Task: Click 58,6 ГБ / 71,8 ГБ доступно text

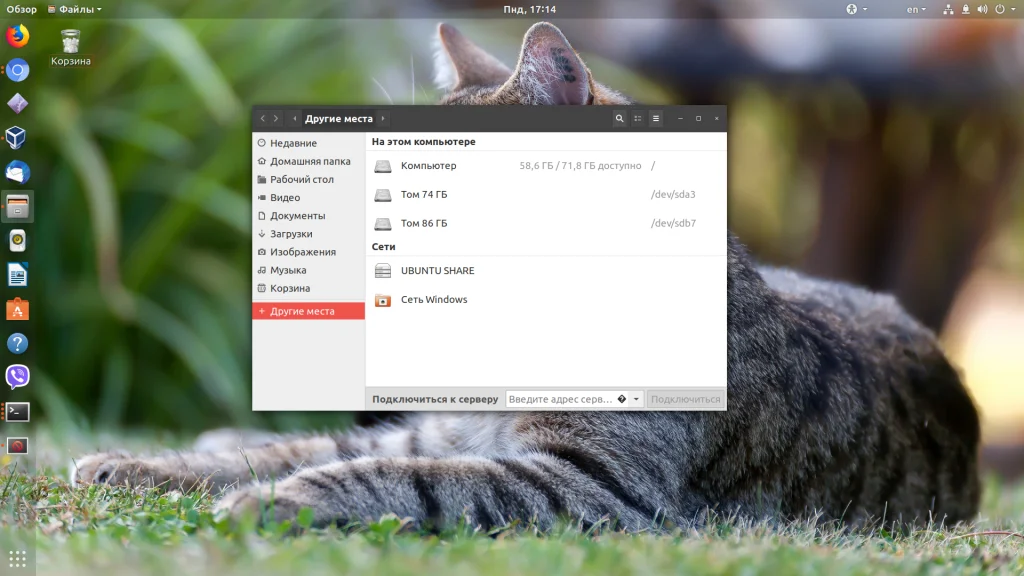Action: [580, 166]
